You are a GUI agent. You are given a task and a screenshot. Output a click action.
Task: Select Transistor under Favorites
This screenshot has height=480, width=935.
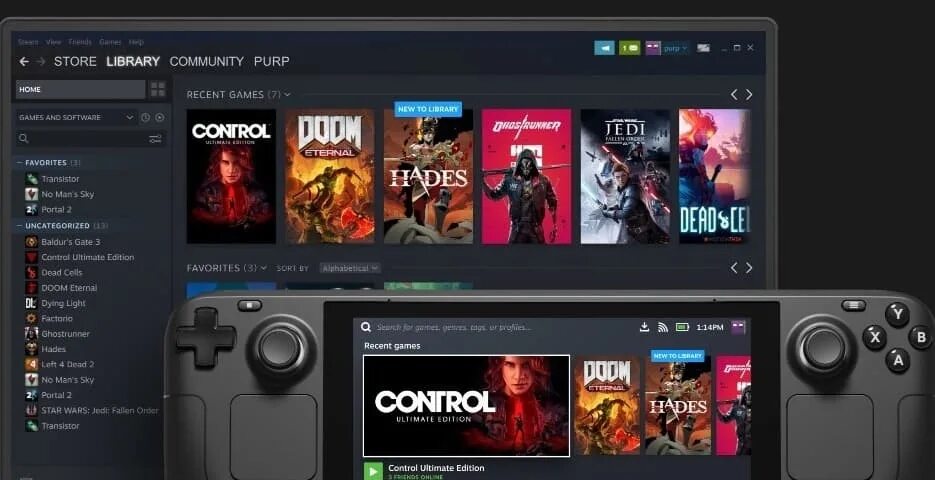pyautogui.click(x=60, y=179)
